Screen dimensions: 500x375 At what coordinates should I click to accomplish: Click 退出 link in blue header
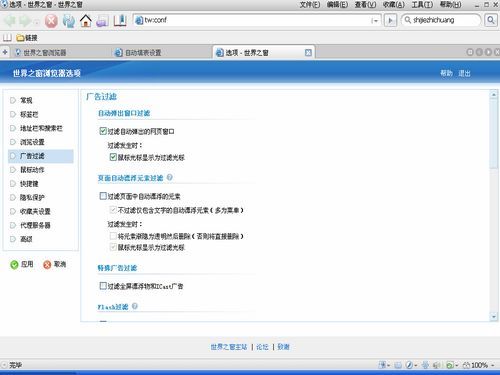coord(464,73)
